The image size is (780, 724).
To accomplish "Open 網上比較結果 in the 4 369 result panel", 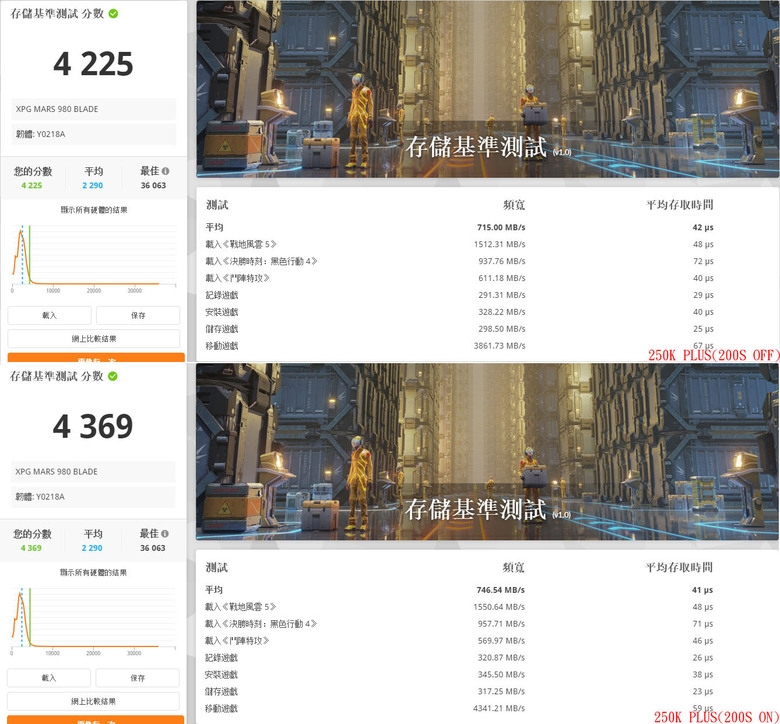I will click(x=93, y=702).
